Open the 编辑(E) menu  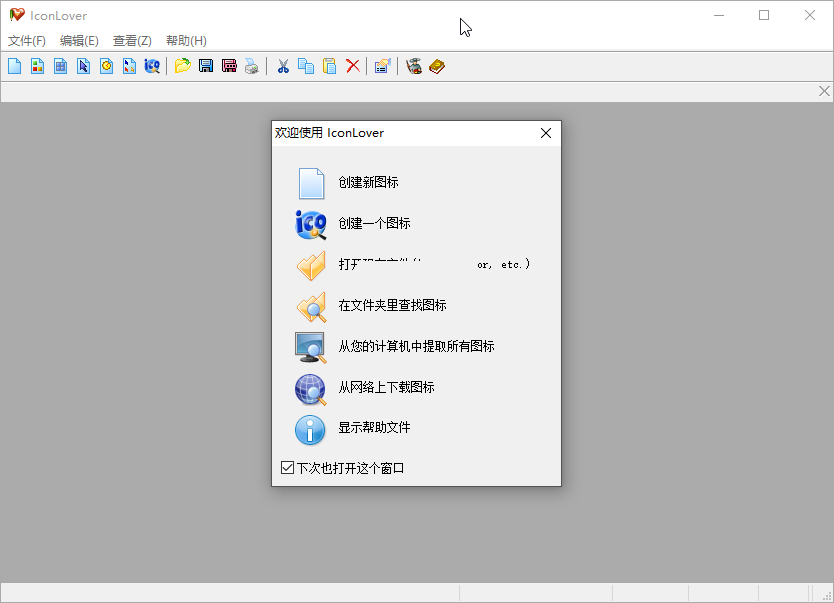coord(78,41)
